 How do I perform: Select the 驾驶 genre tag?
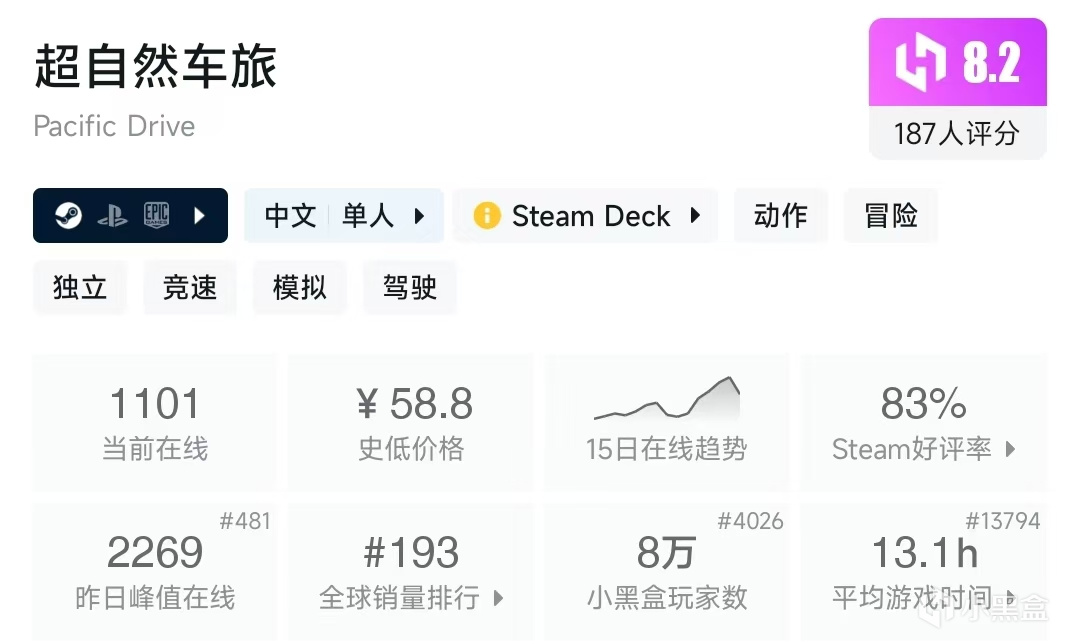tap(410, 287)
